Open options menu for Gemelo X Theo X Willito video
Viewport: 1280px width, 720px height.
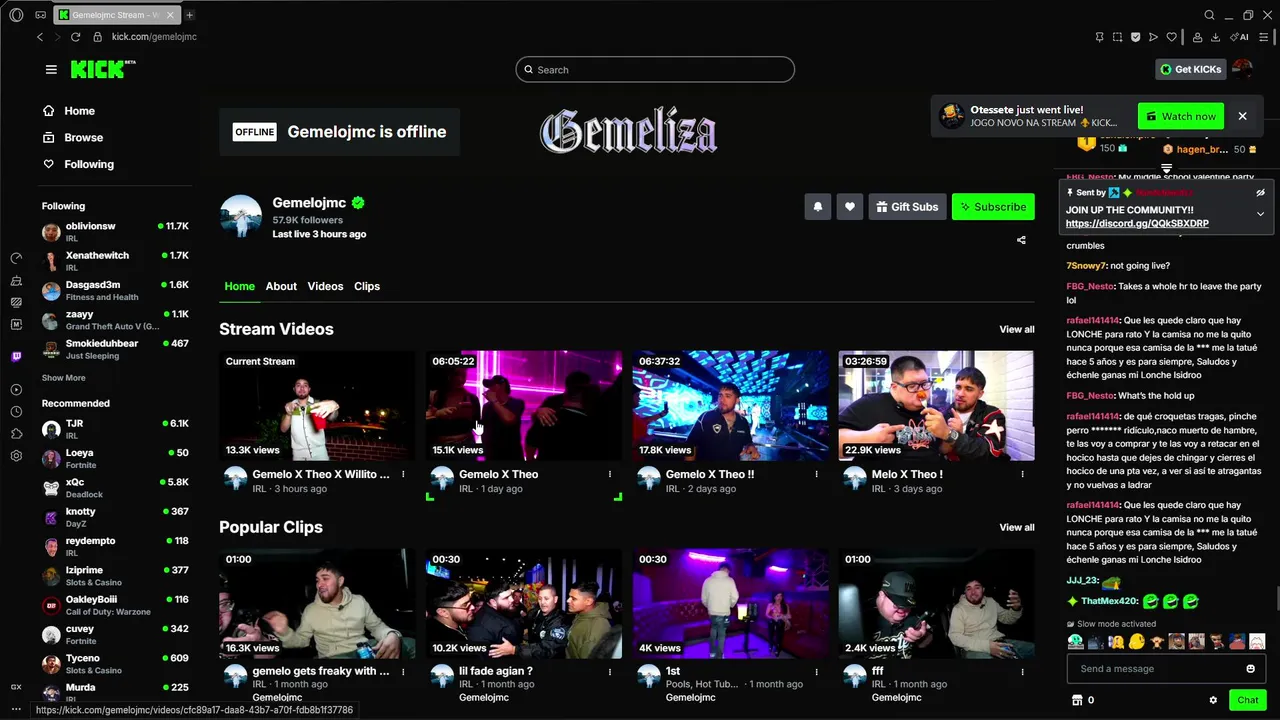(403, 474)
